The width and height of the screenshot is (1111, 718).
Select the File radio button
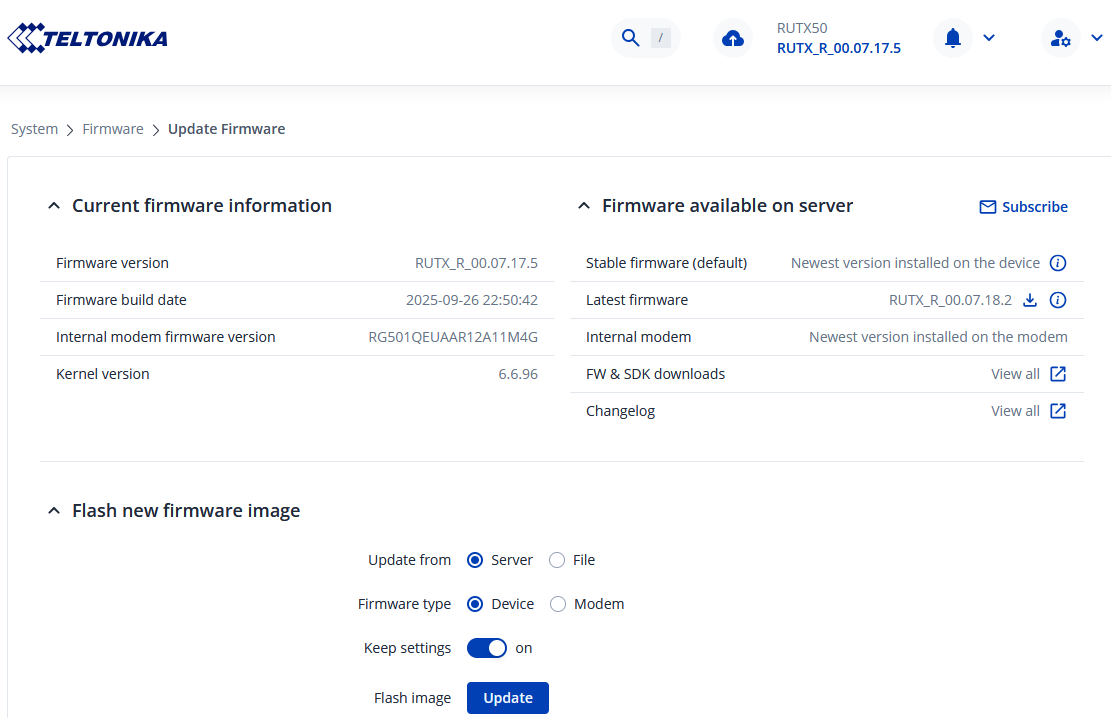pos(557,560)
